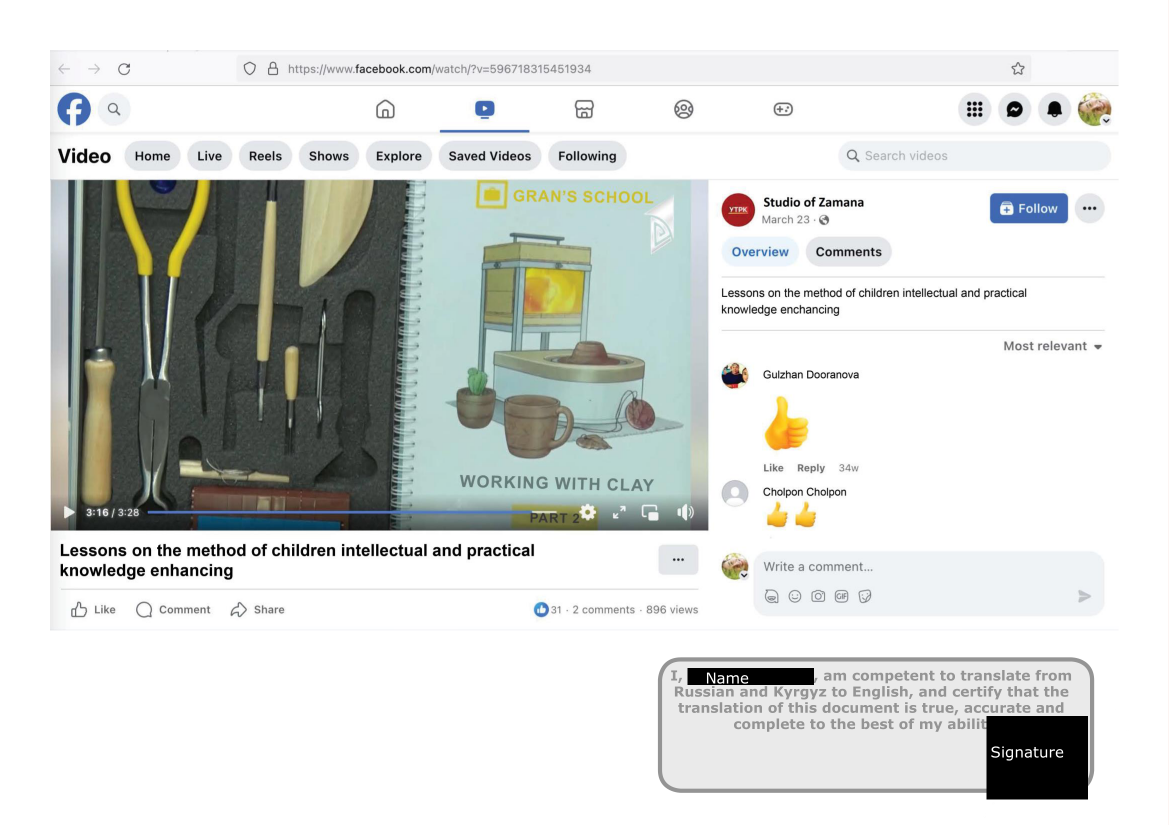Open the 2 comments link
The image size is (1169, 826).
pyautogui.click(x=603, y=610)
